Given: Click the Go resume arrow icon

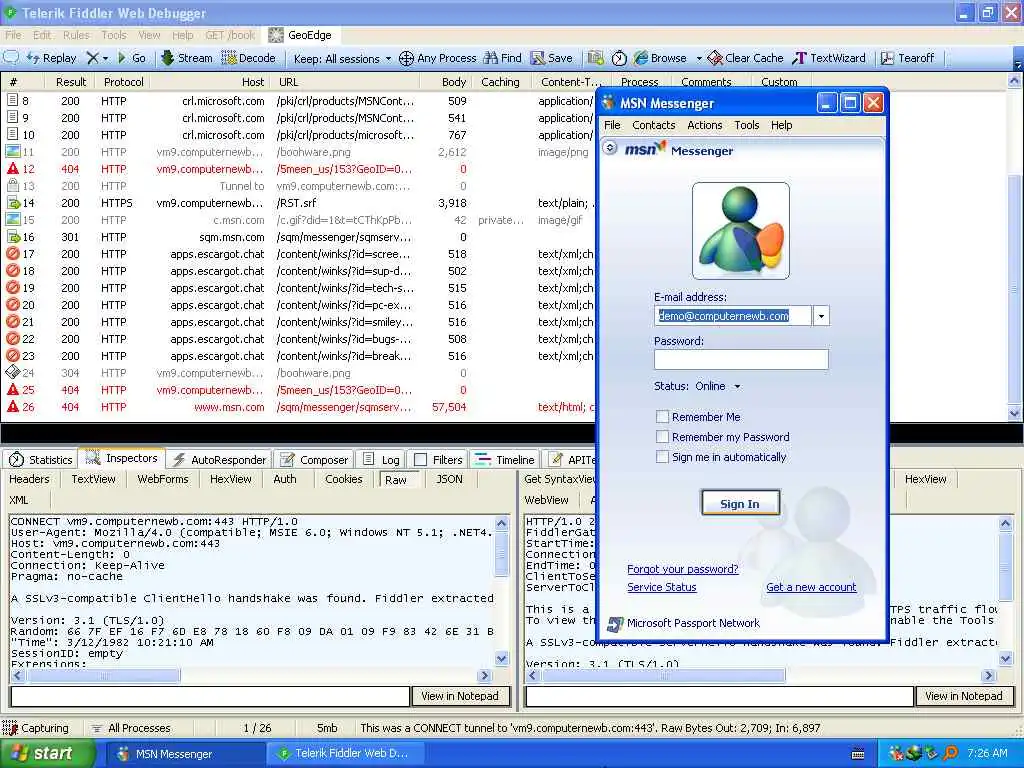Looking at the screenshot, I should pyautogui.click(x=121, y=58).
